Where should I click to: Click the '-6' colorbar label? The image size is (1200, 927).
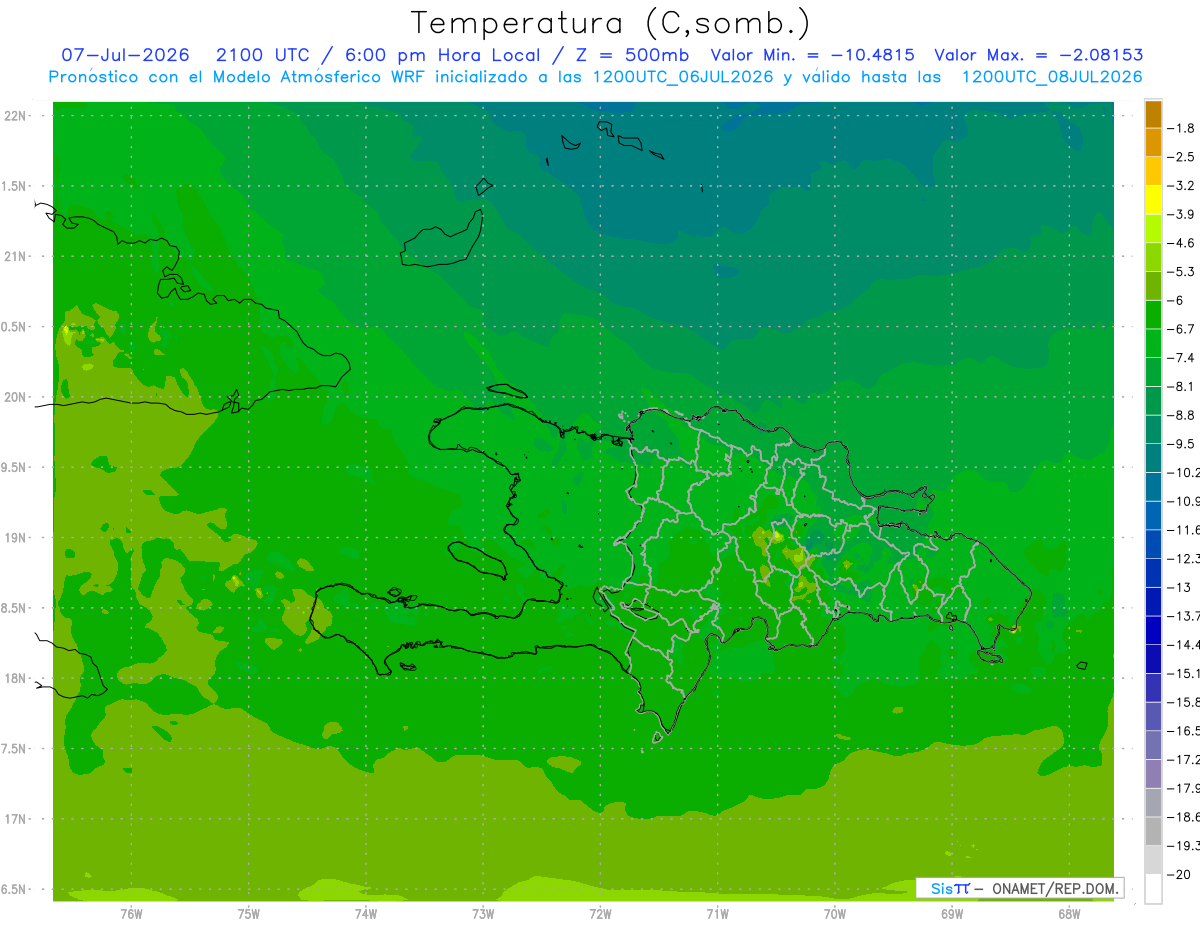pyautogui.click(x=1177, y=300)
